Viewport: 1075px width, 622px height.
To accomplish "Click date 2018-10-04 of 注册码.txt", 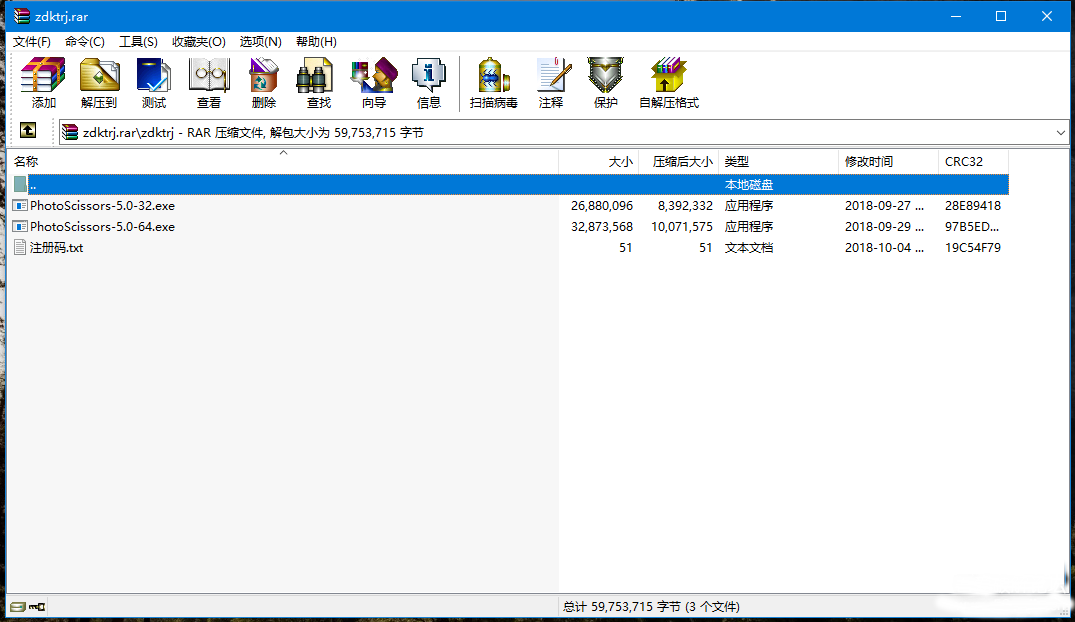I will [x=884, y=248].
